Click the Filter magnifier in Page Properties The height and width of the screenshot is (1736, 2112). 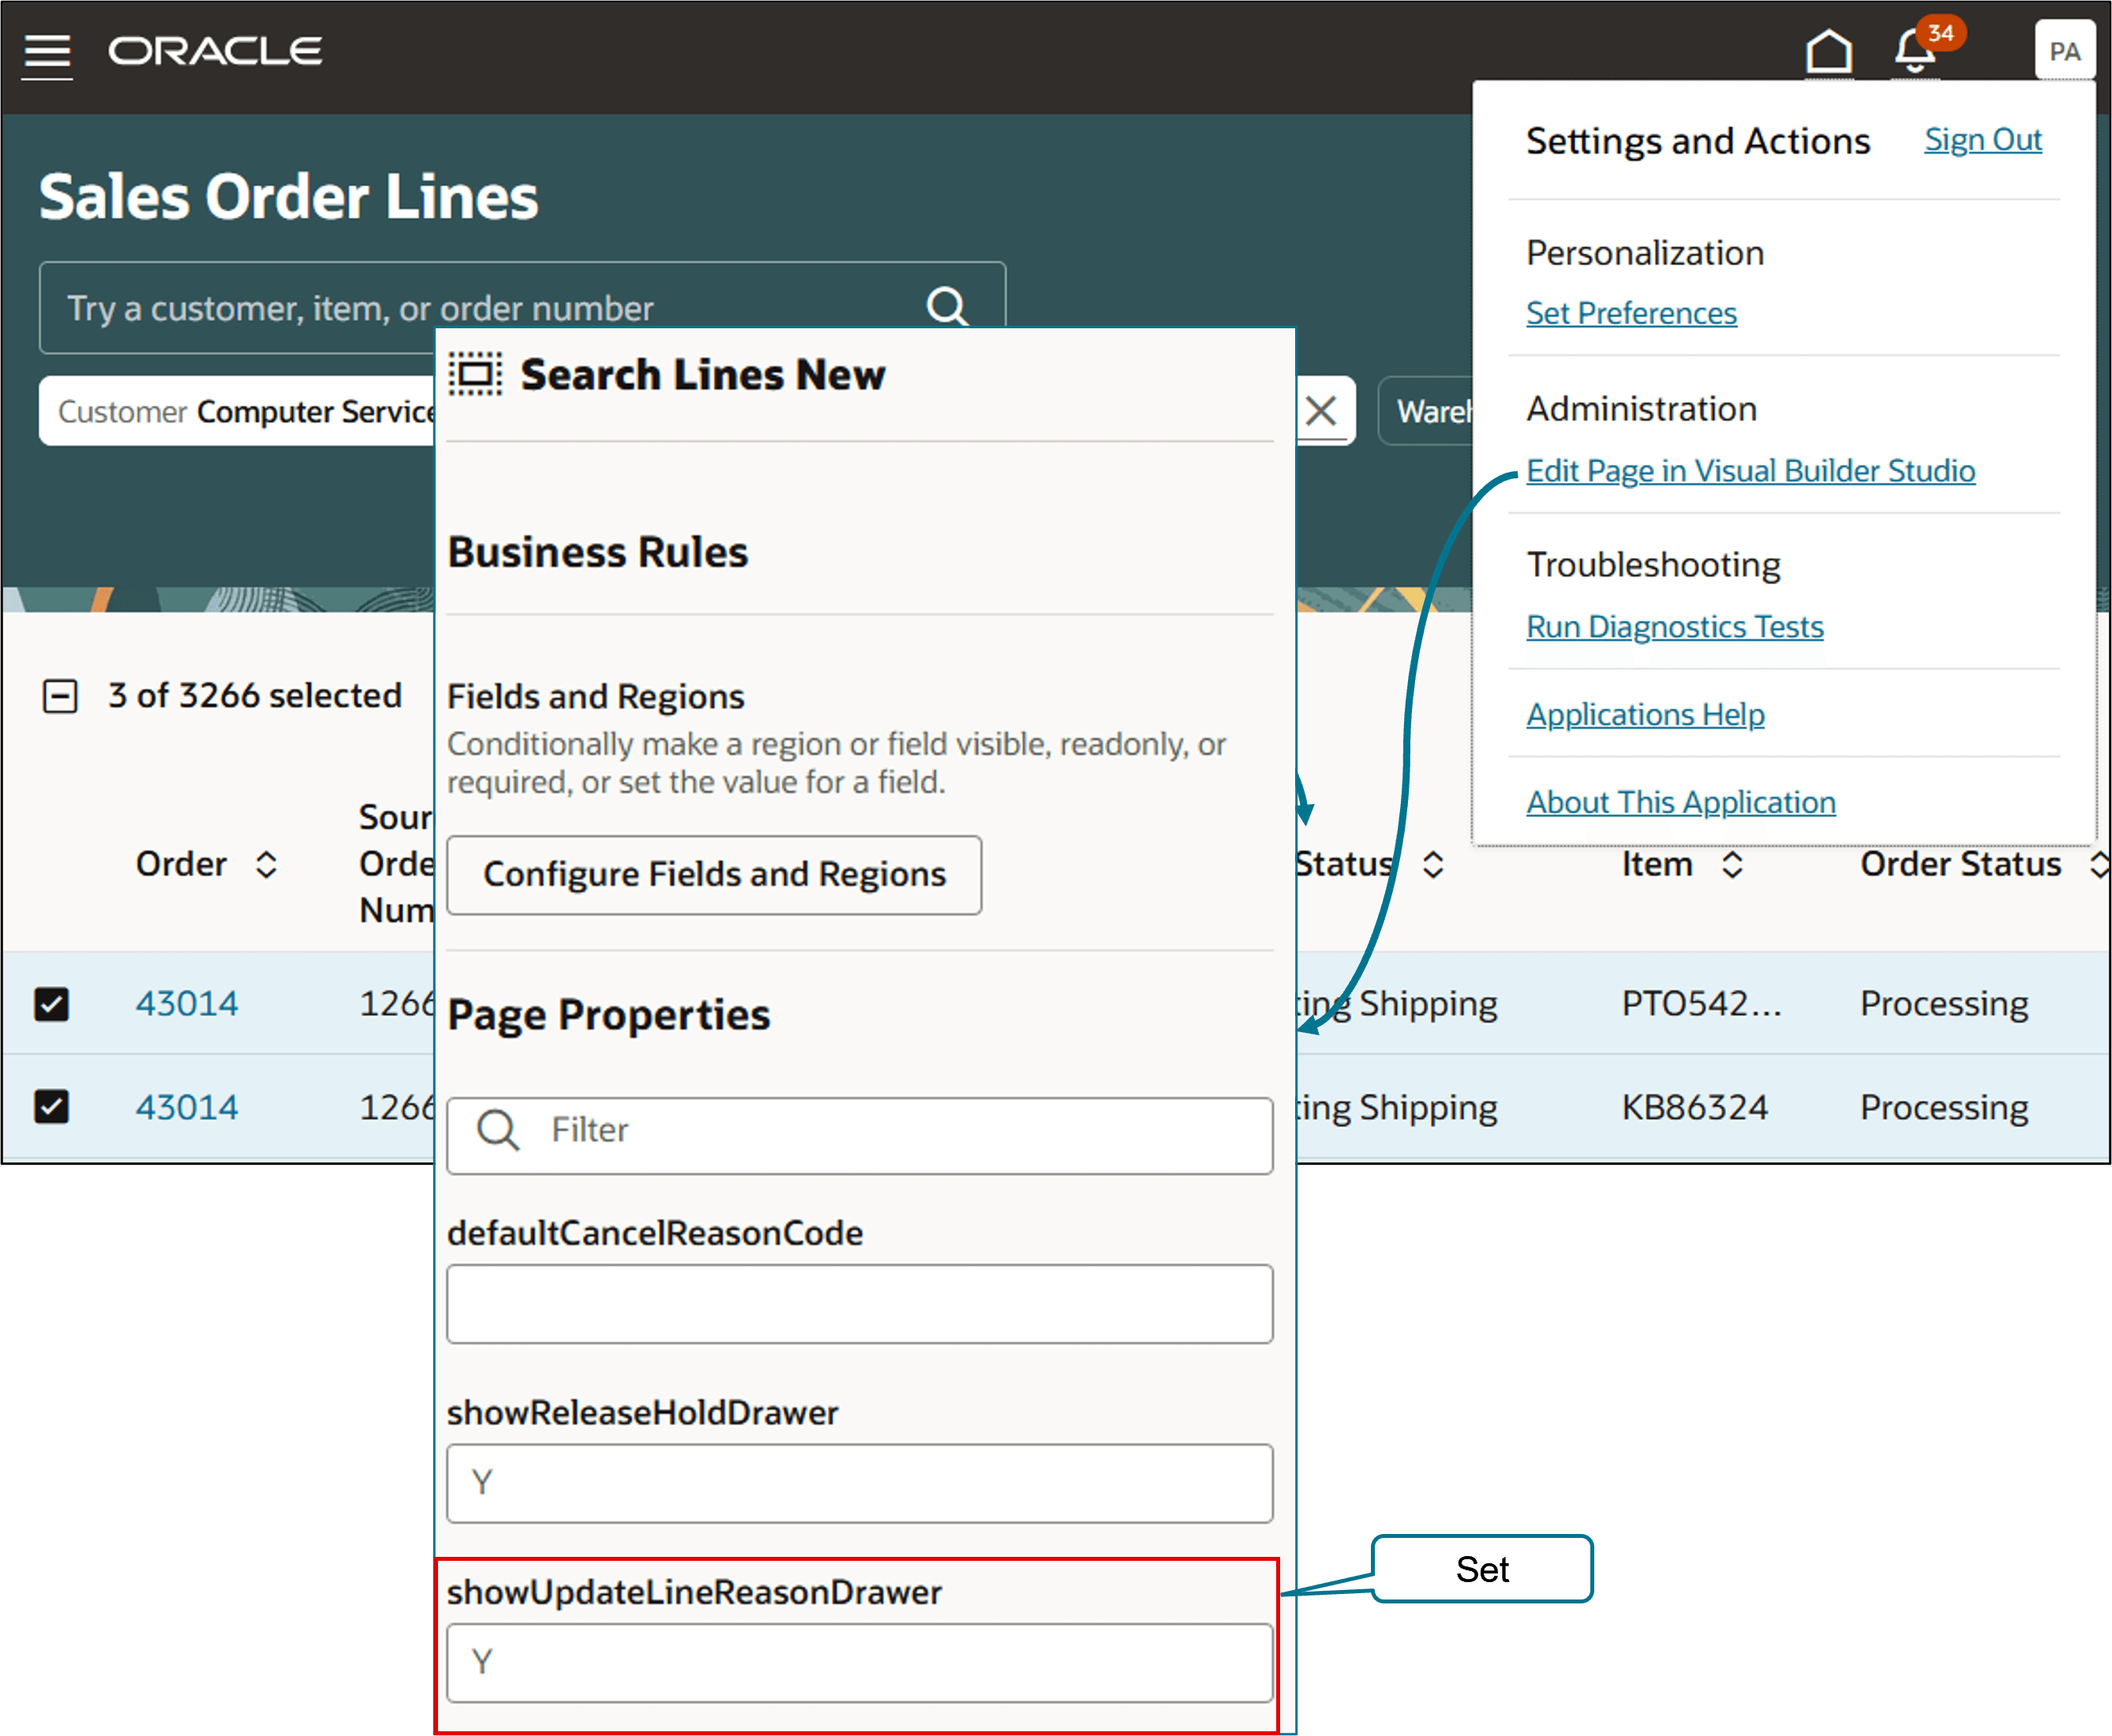pyautogui.click(x=498, y=1131)
